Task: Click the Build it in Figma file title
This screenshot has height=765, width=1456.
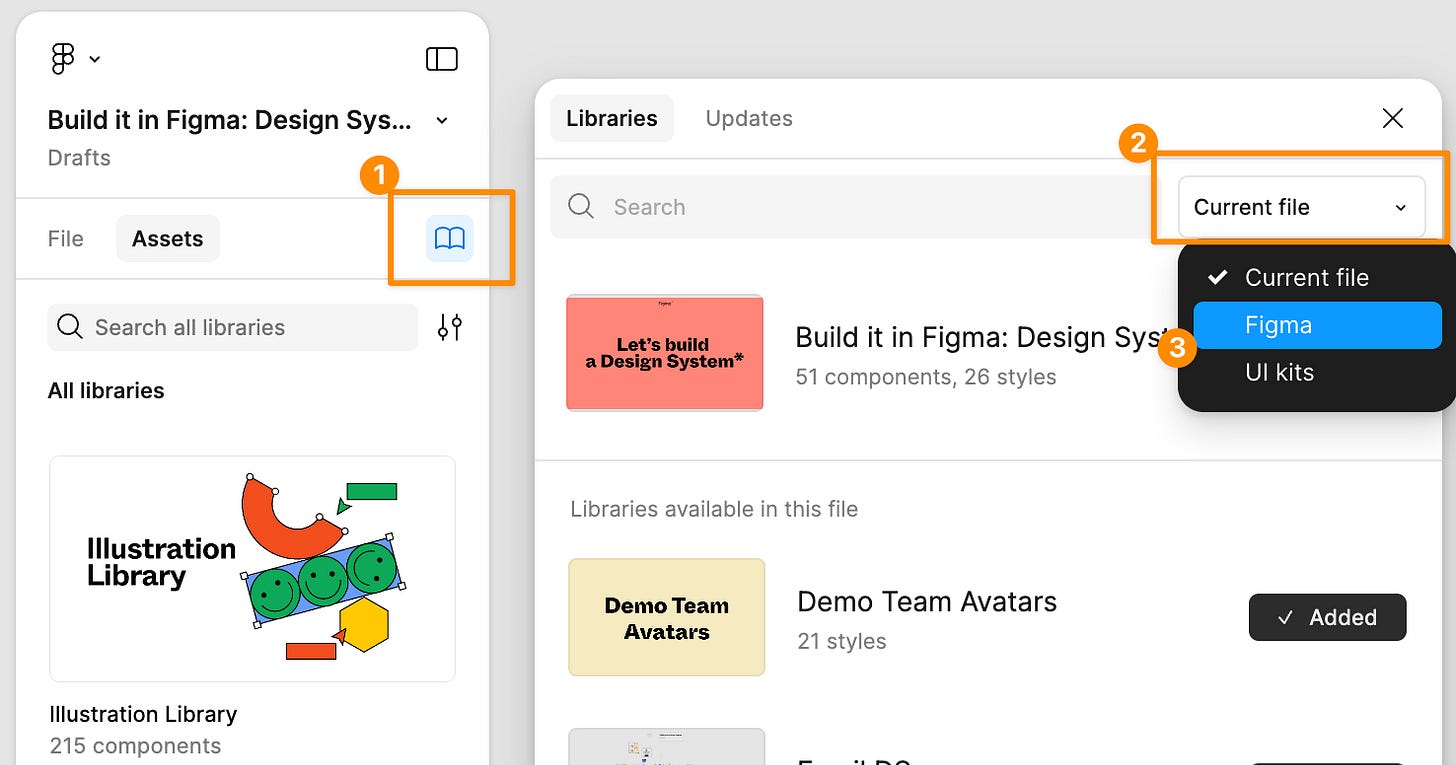Action: point(230,120)
